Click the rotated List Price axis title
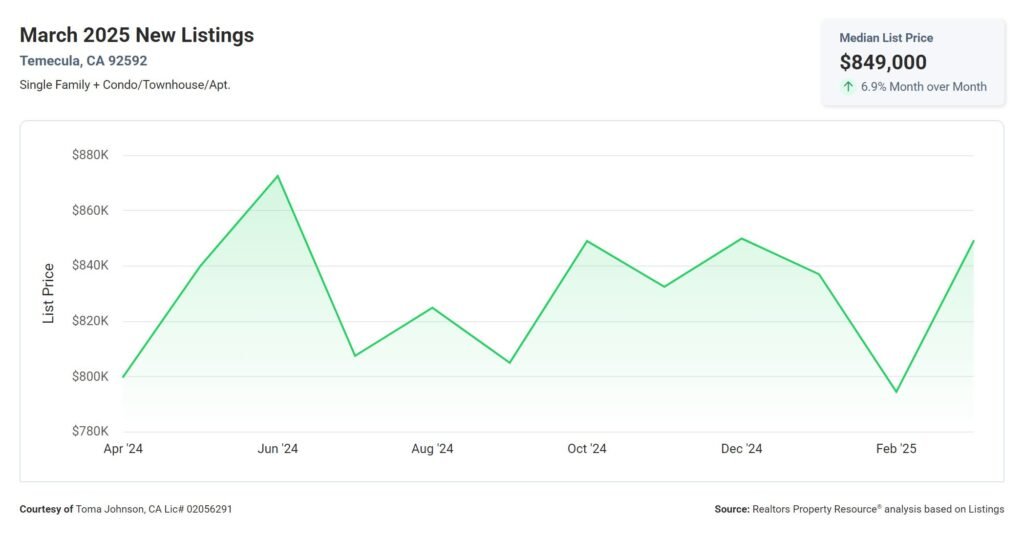This screenshot has height=537, width=1024. (x=48, y=293)
